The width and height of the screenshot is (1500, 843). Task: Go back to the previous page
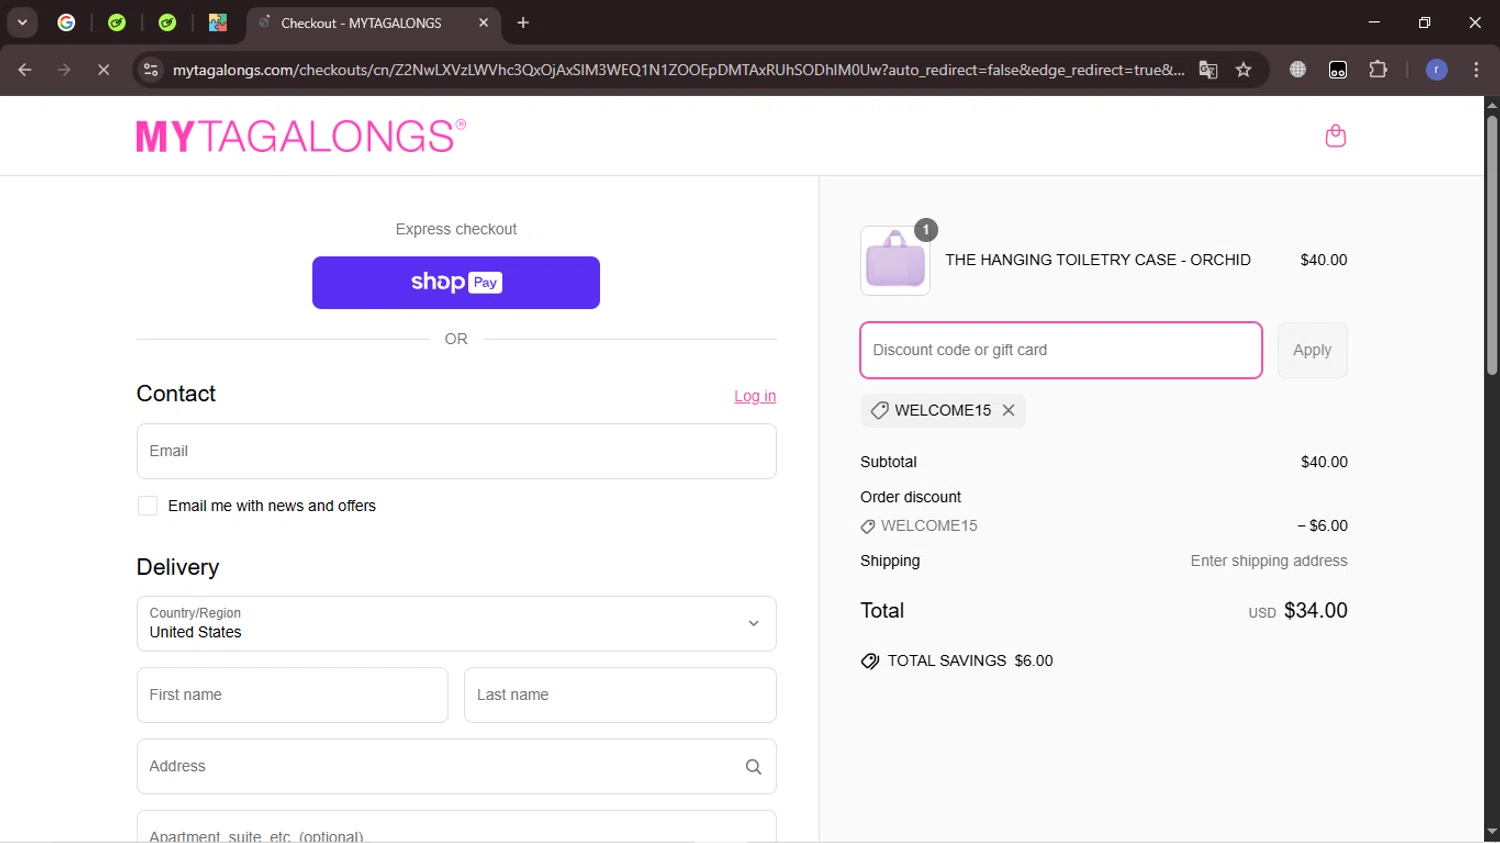25,70
